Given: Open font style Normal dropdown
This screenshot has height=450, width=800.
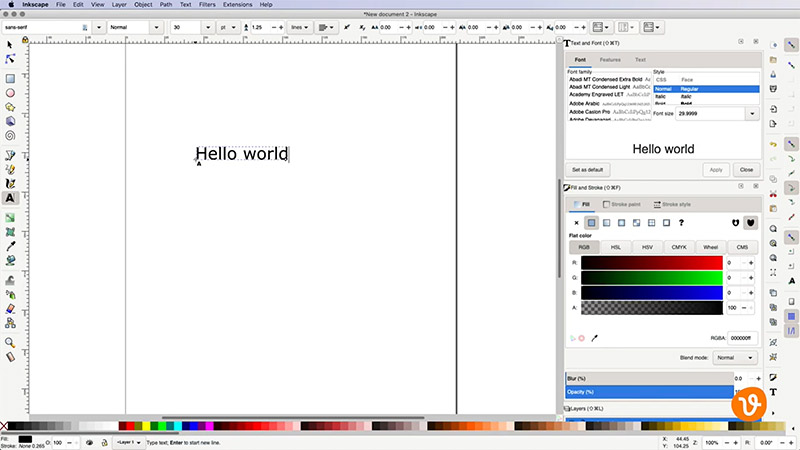Looking at the screenshot, I should (157, 27).
